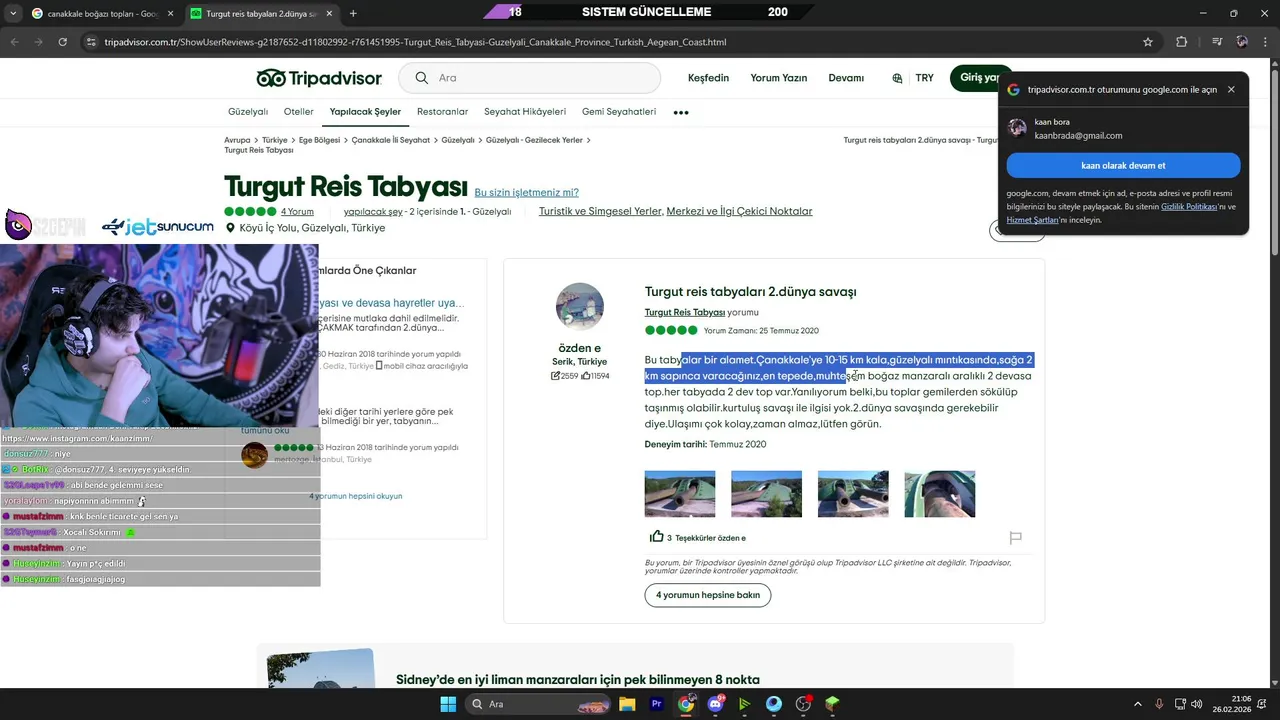The height and width of the screenshot is (720, 1280).
Task: Open the first review photo thumbnail
Action: [x=680, y=493]
